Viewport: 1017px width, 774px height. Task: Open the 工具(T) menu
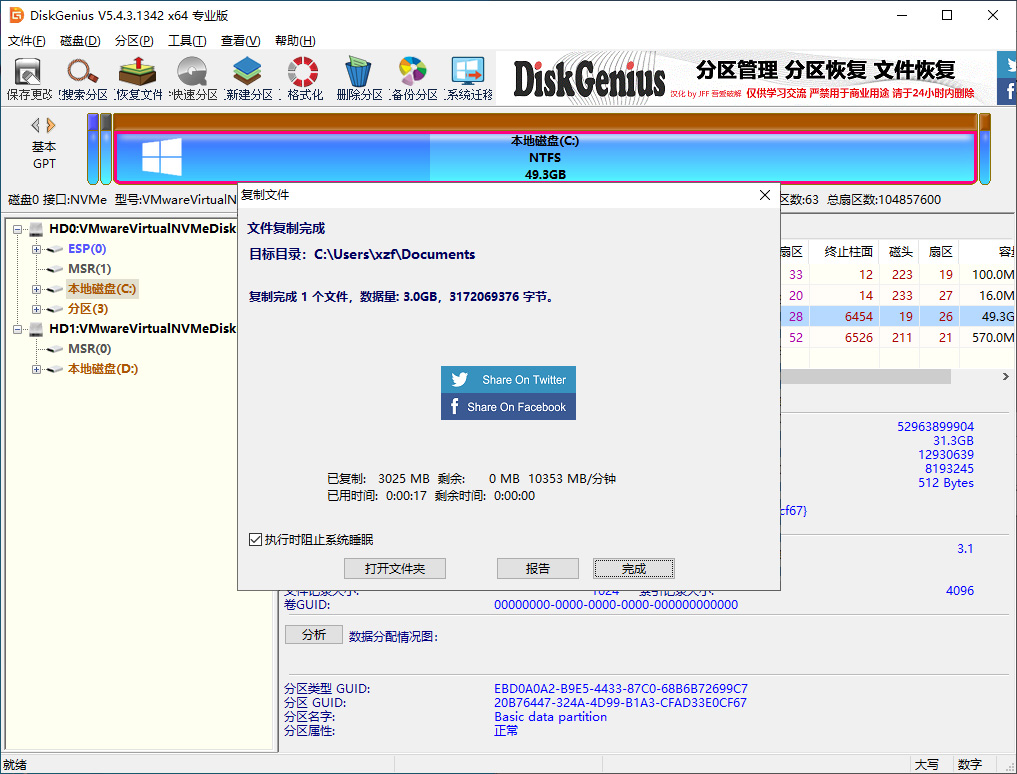tap(187, 41)
